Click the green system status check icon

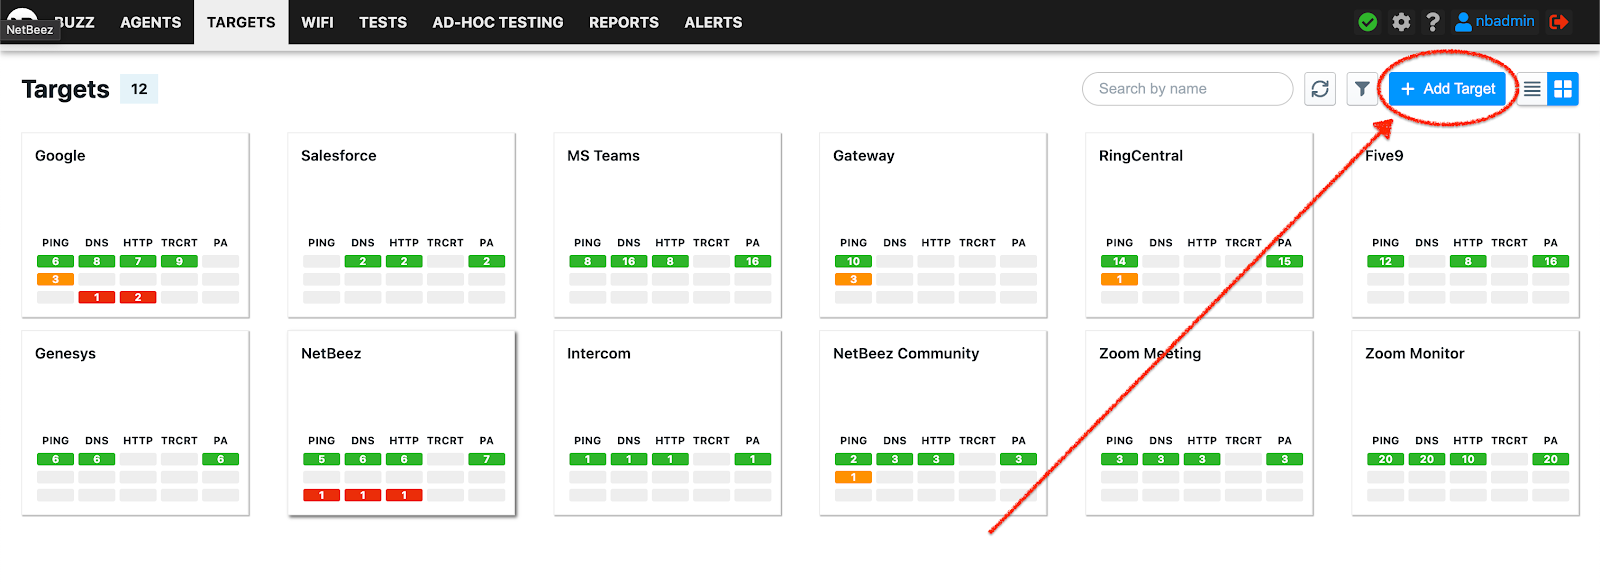[1368, 22]
